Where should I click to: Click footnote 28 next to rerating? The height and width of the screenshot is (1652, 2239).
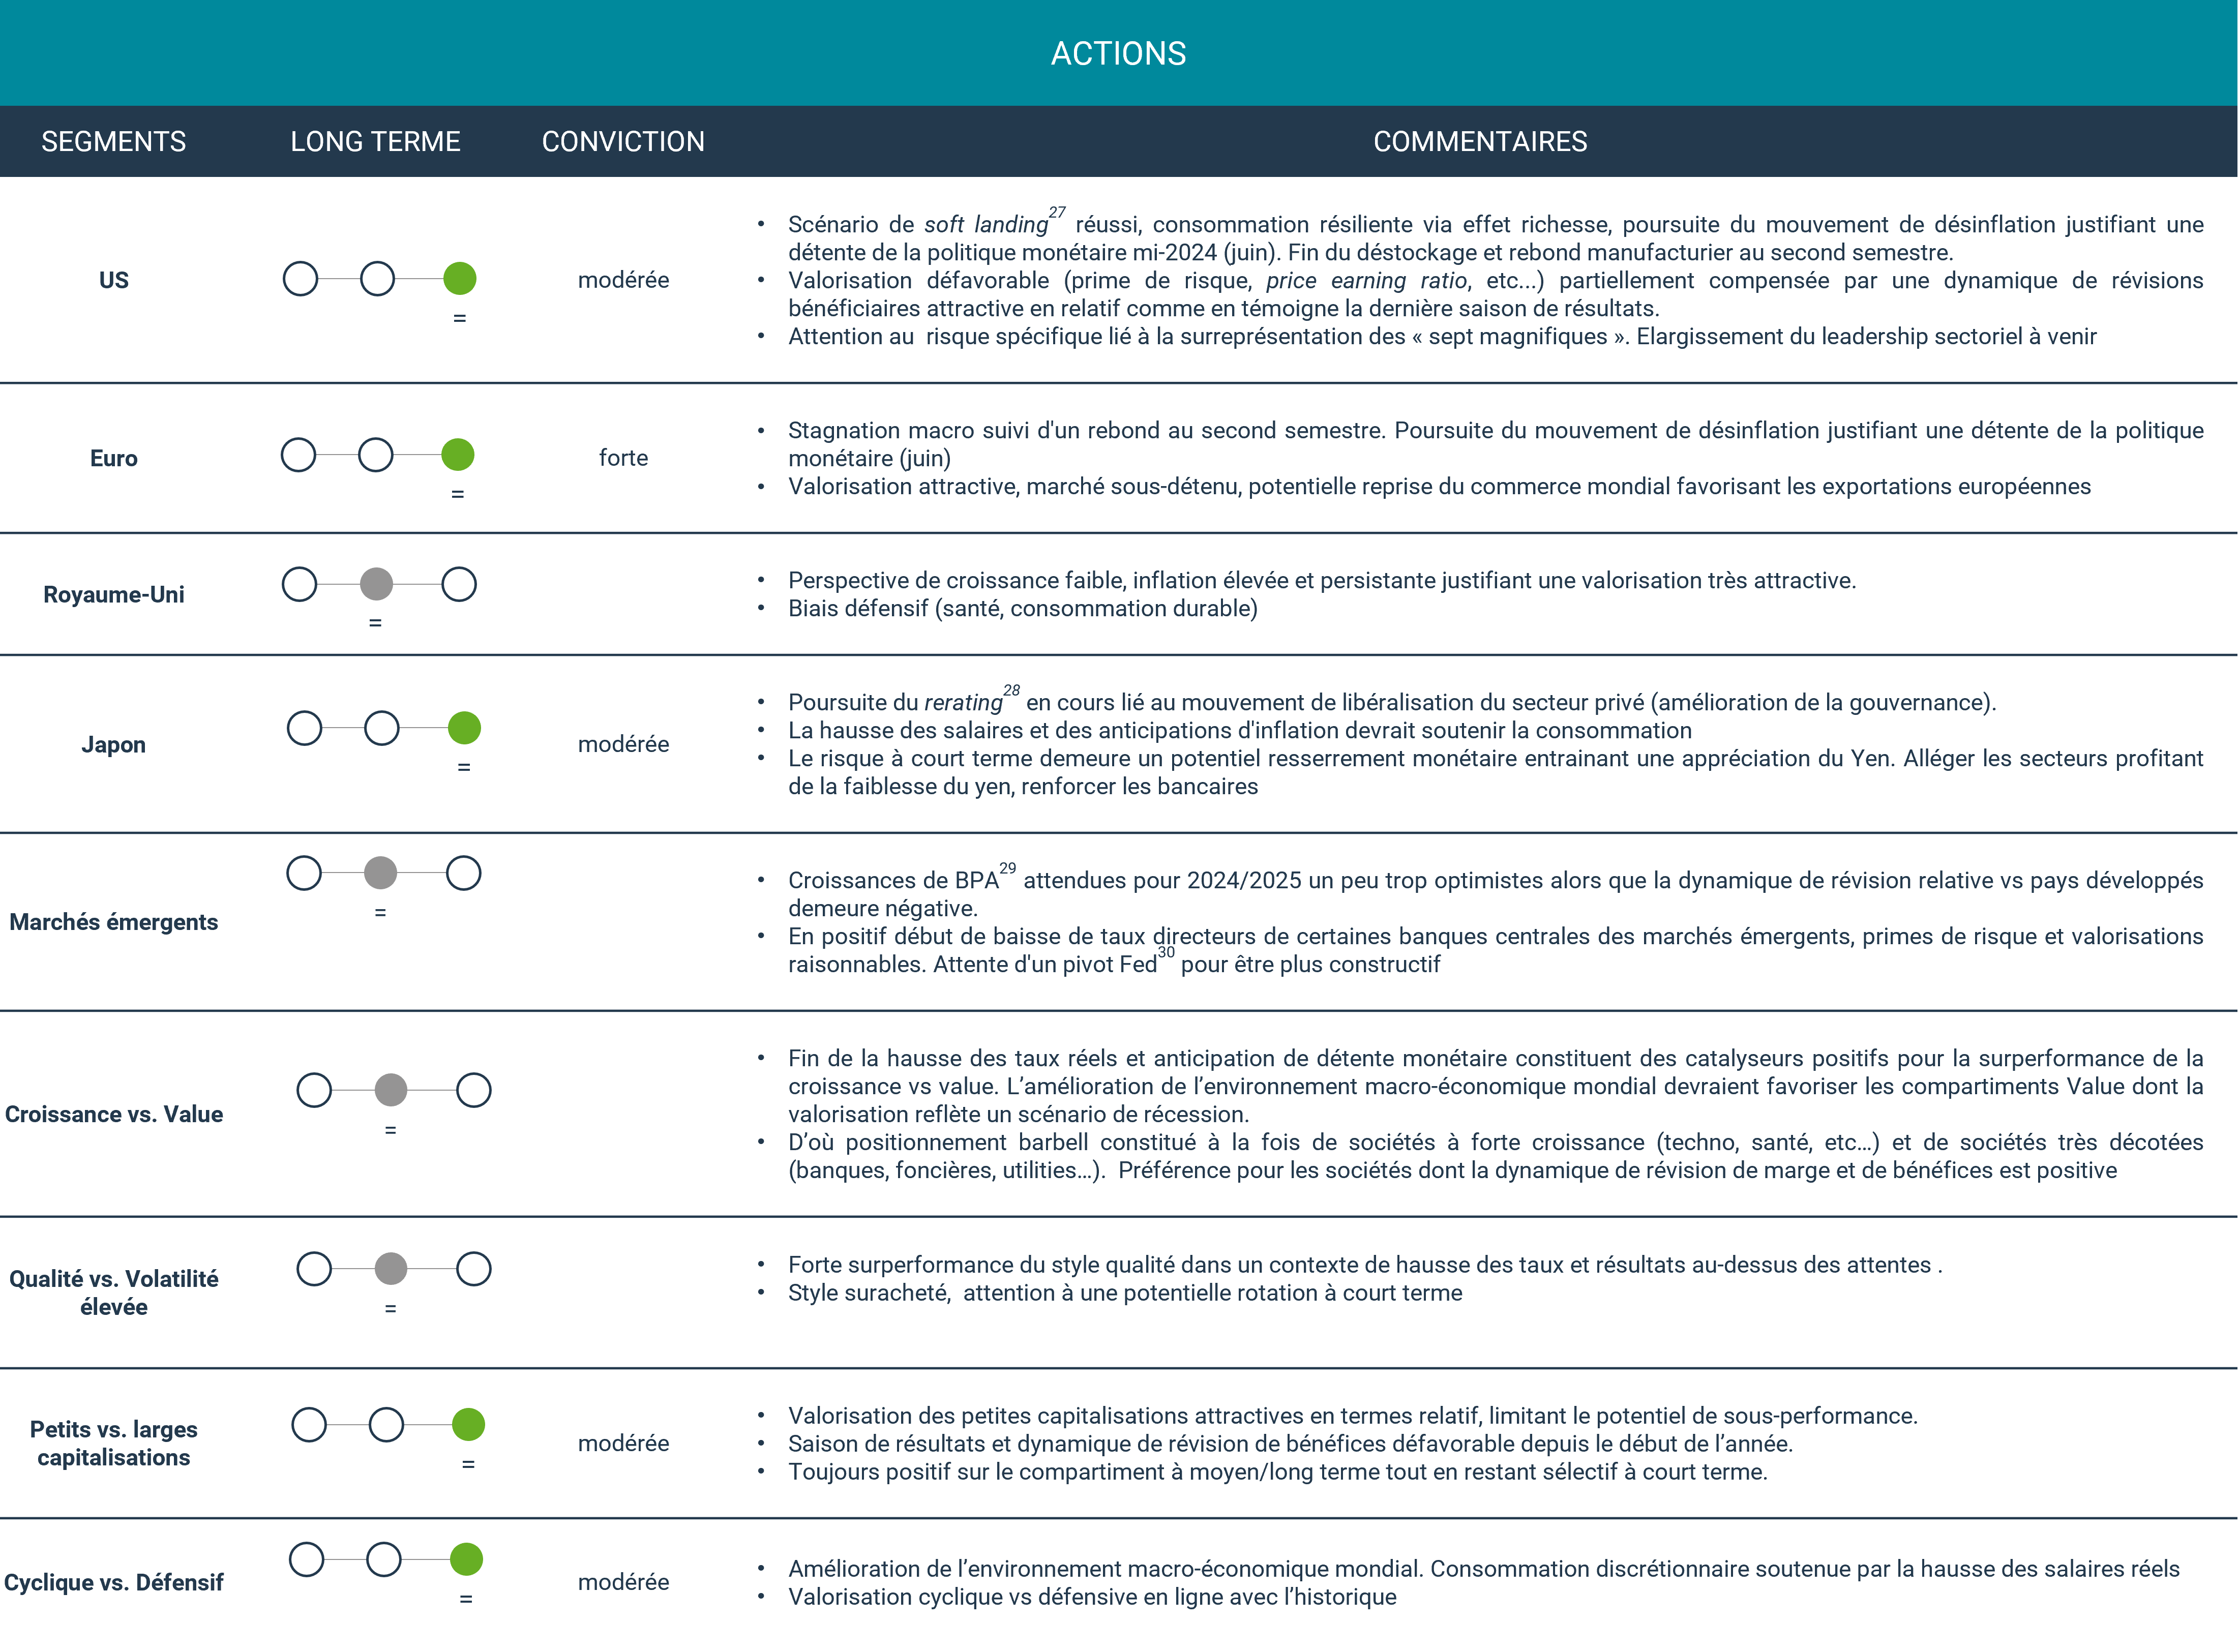pyautogui.click(x=1012, y=690)
